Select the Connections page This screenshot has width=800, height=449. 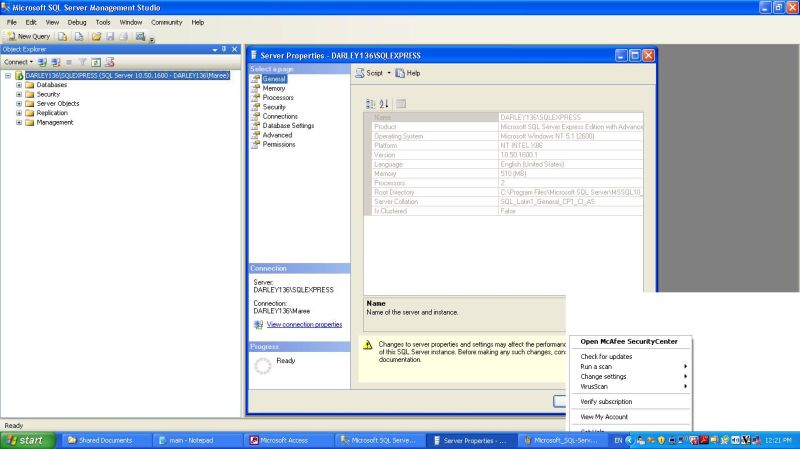tap(280, 116)
